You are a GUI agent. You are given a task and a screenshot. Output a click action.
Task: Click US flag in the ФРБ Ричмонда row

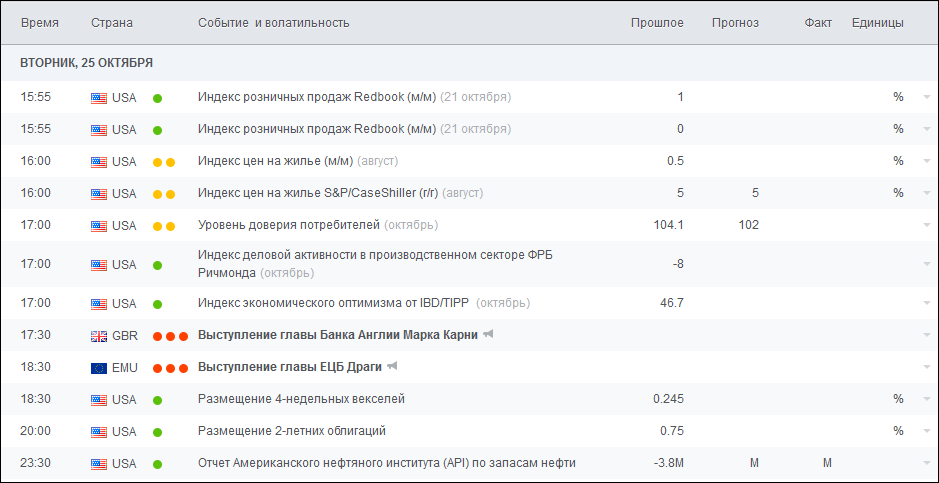[x=98, y=265]
